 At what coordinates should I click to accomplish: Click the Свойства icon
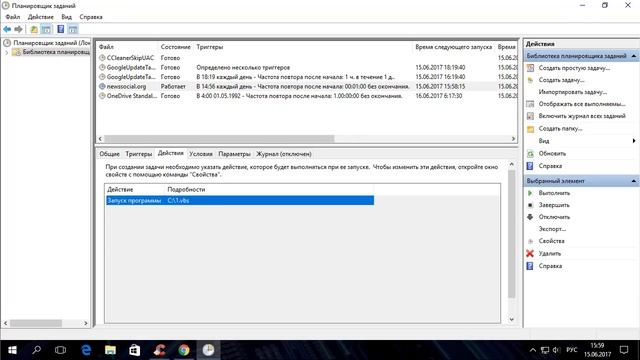click(x=530, y=241)
